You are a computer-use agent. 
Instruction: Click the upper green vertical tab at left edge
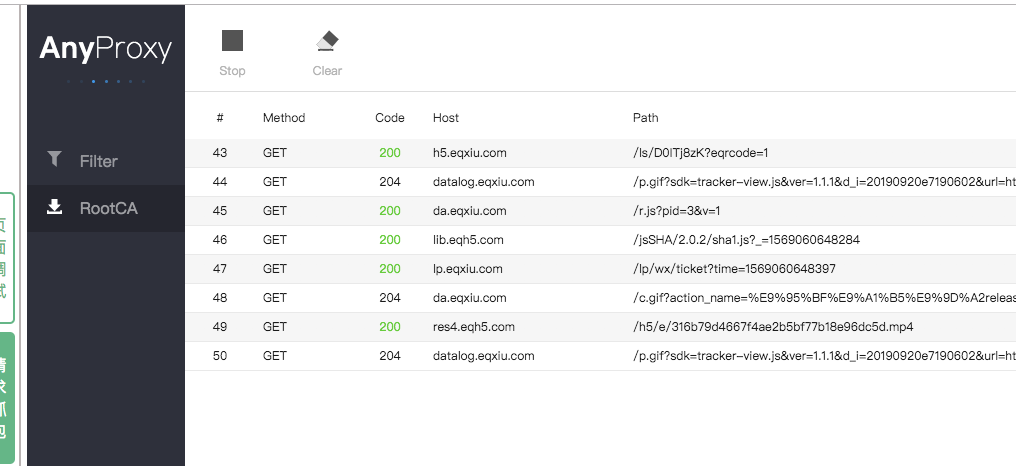click(7, 258)
